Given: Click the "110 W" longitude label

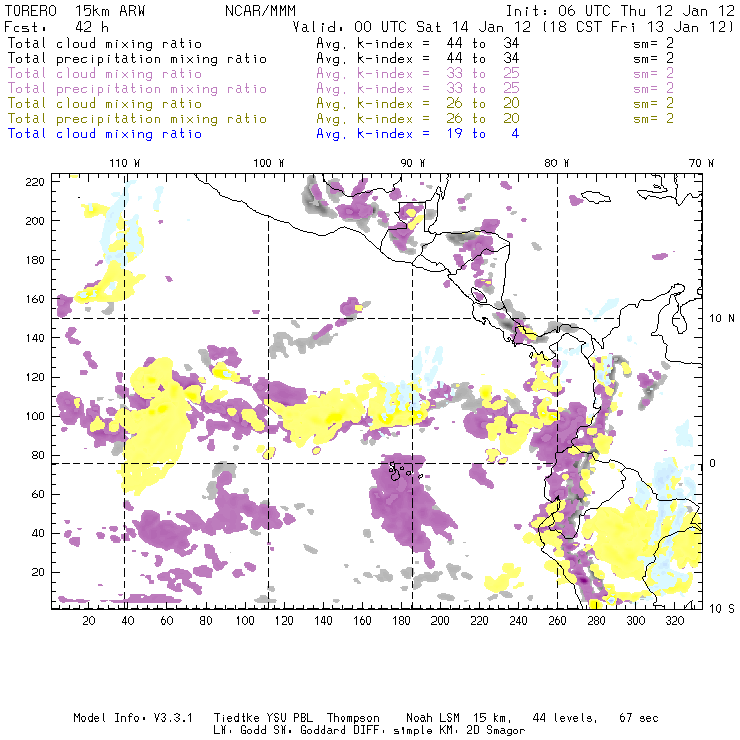Looking at the screenshot, I should 125,163.
